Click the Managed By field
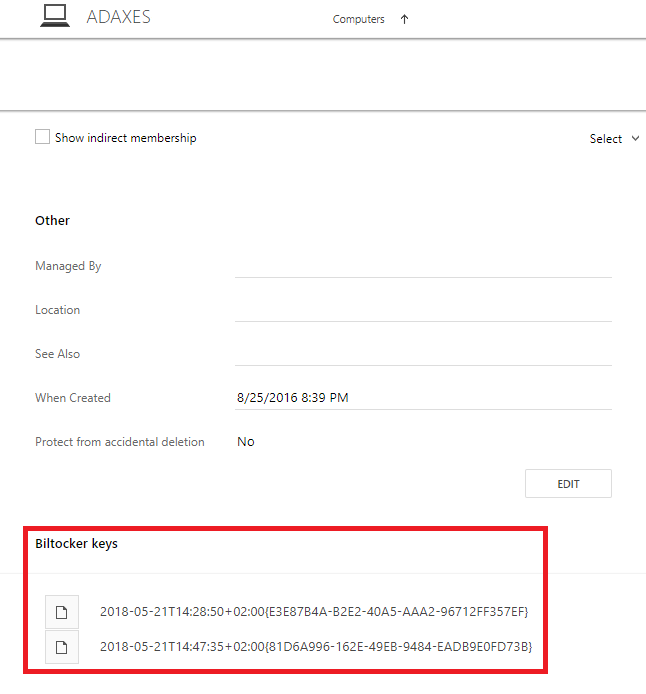The height and width of the screenshot is (694, 646). pos(423,266)
